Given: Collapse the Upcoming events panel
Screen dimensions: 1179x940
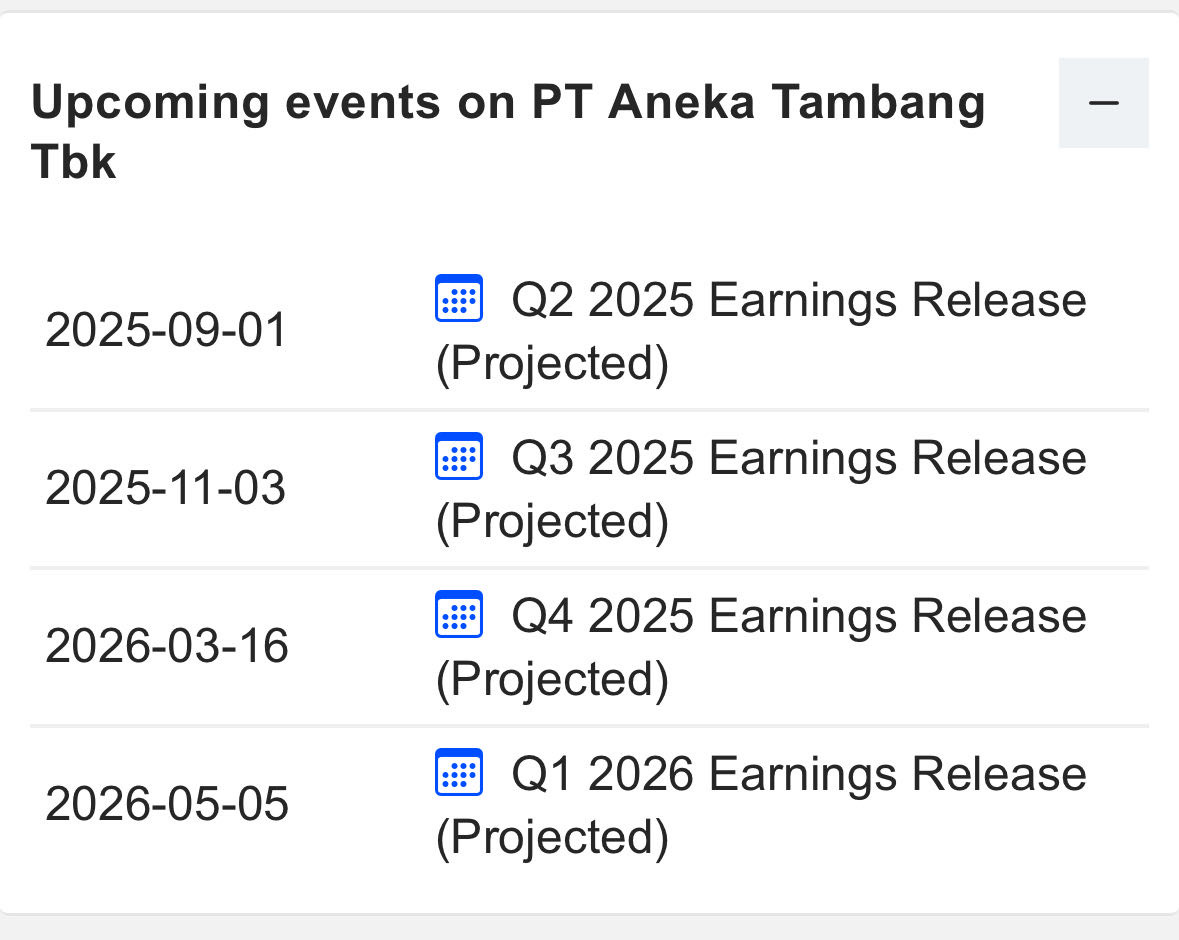Looking at the screenshot, I should [1103, 103].
